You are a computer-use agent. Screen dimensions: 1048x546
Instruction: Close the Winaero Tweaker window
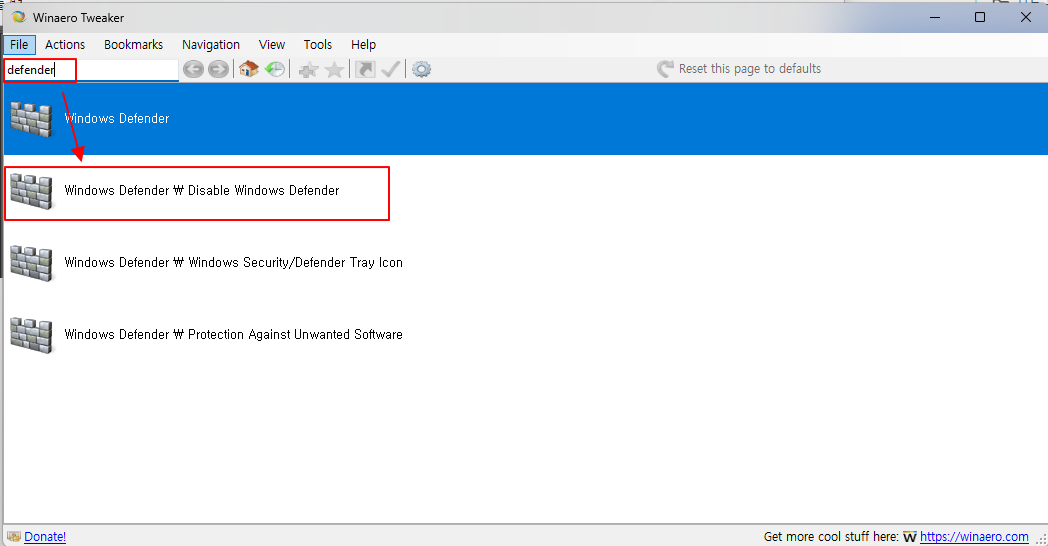pyautogui.click(x=1026, y=17)
